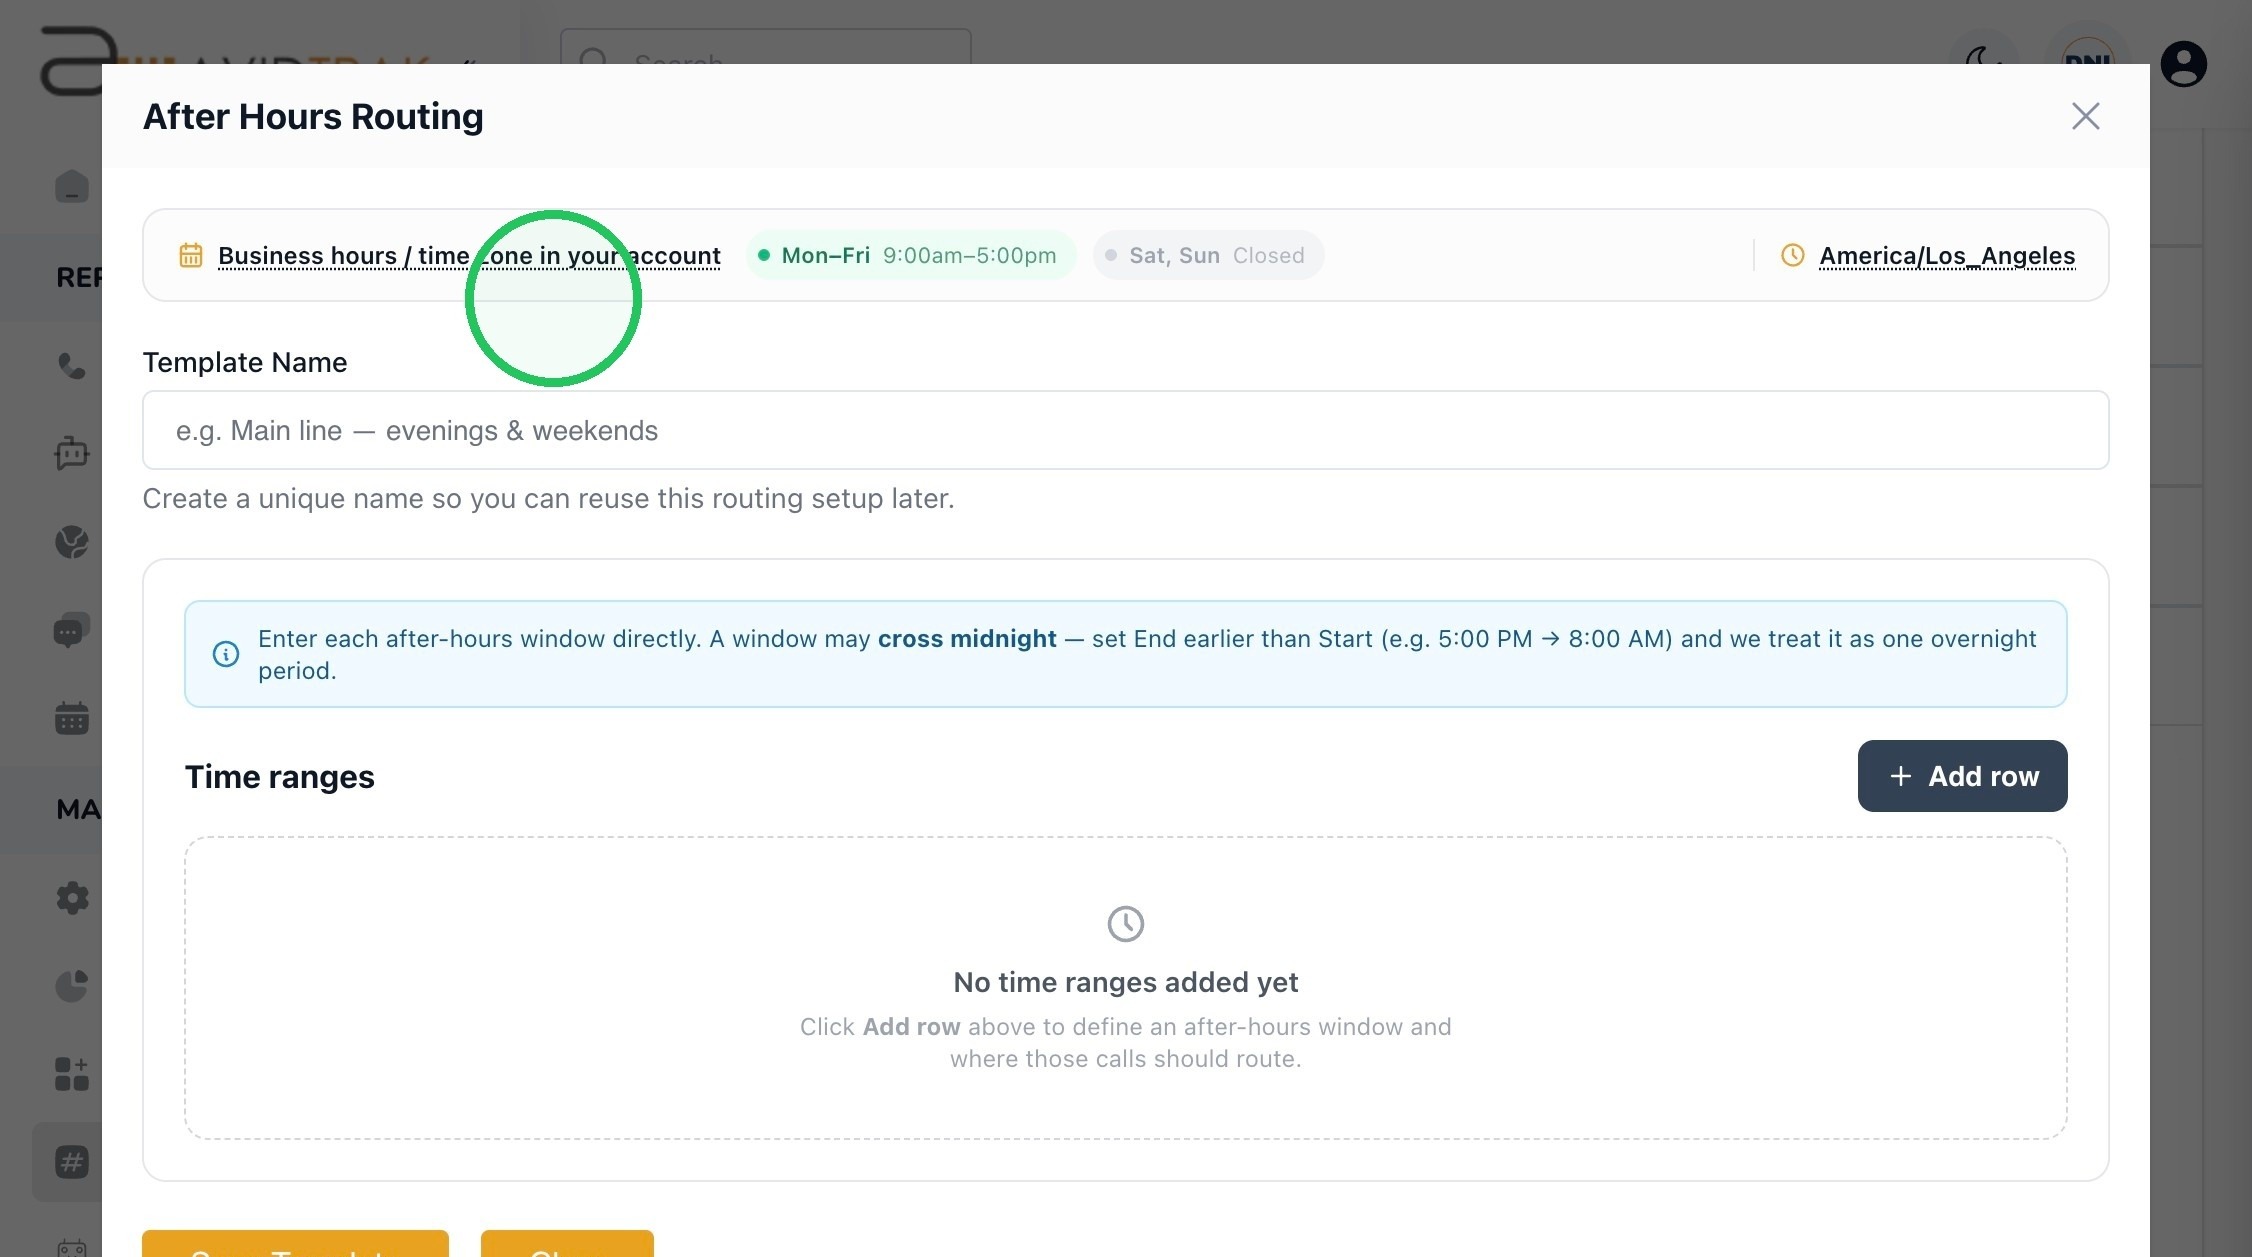Open the hash number icon in the sidebar
This screenshot has height=1257, width=2252.
(72, 1162)
